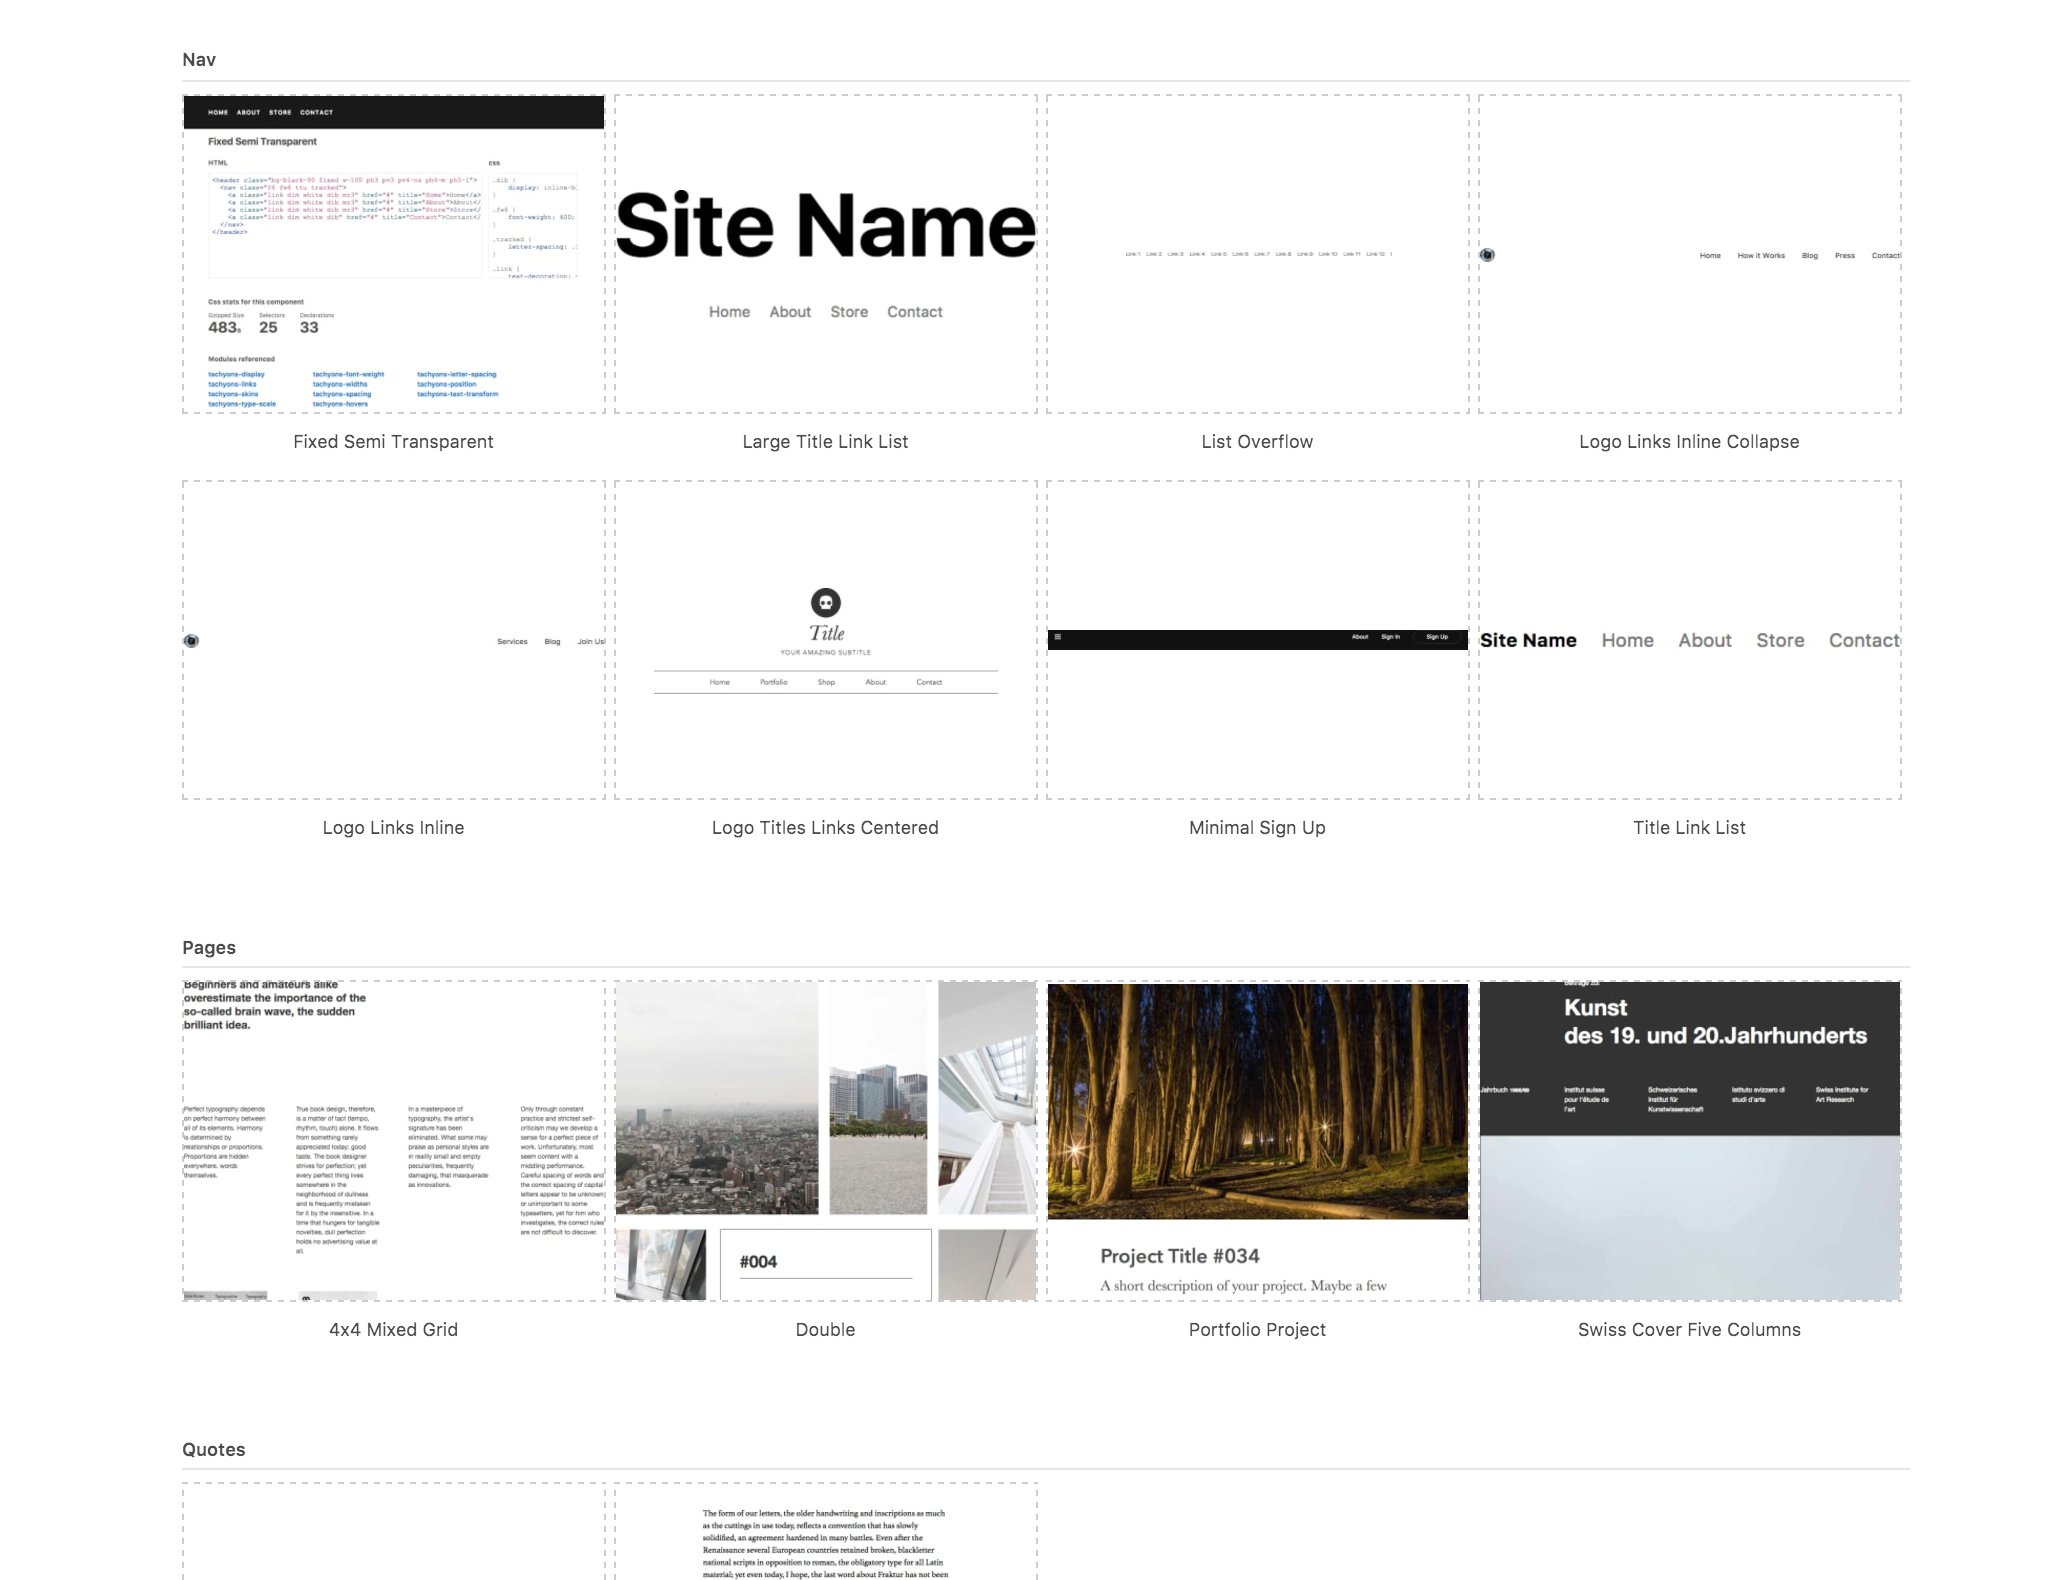Open 'Swiss Cover Five Columns' caption link

[1689, 1330]
